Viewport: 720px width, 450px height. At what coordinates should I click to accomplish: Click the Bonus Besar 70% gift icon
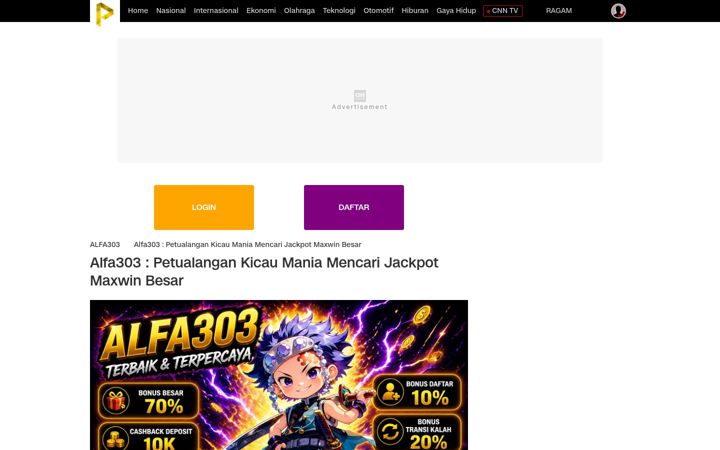point(116,401)
